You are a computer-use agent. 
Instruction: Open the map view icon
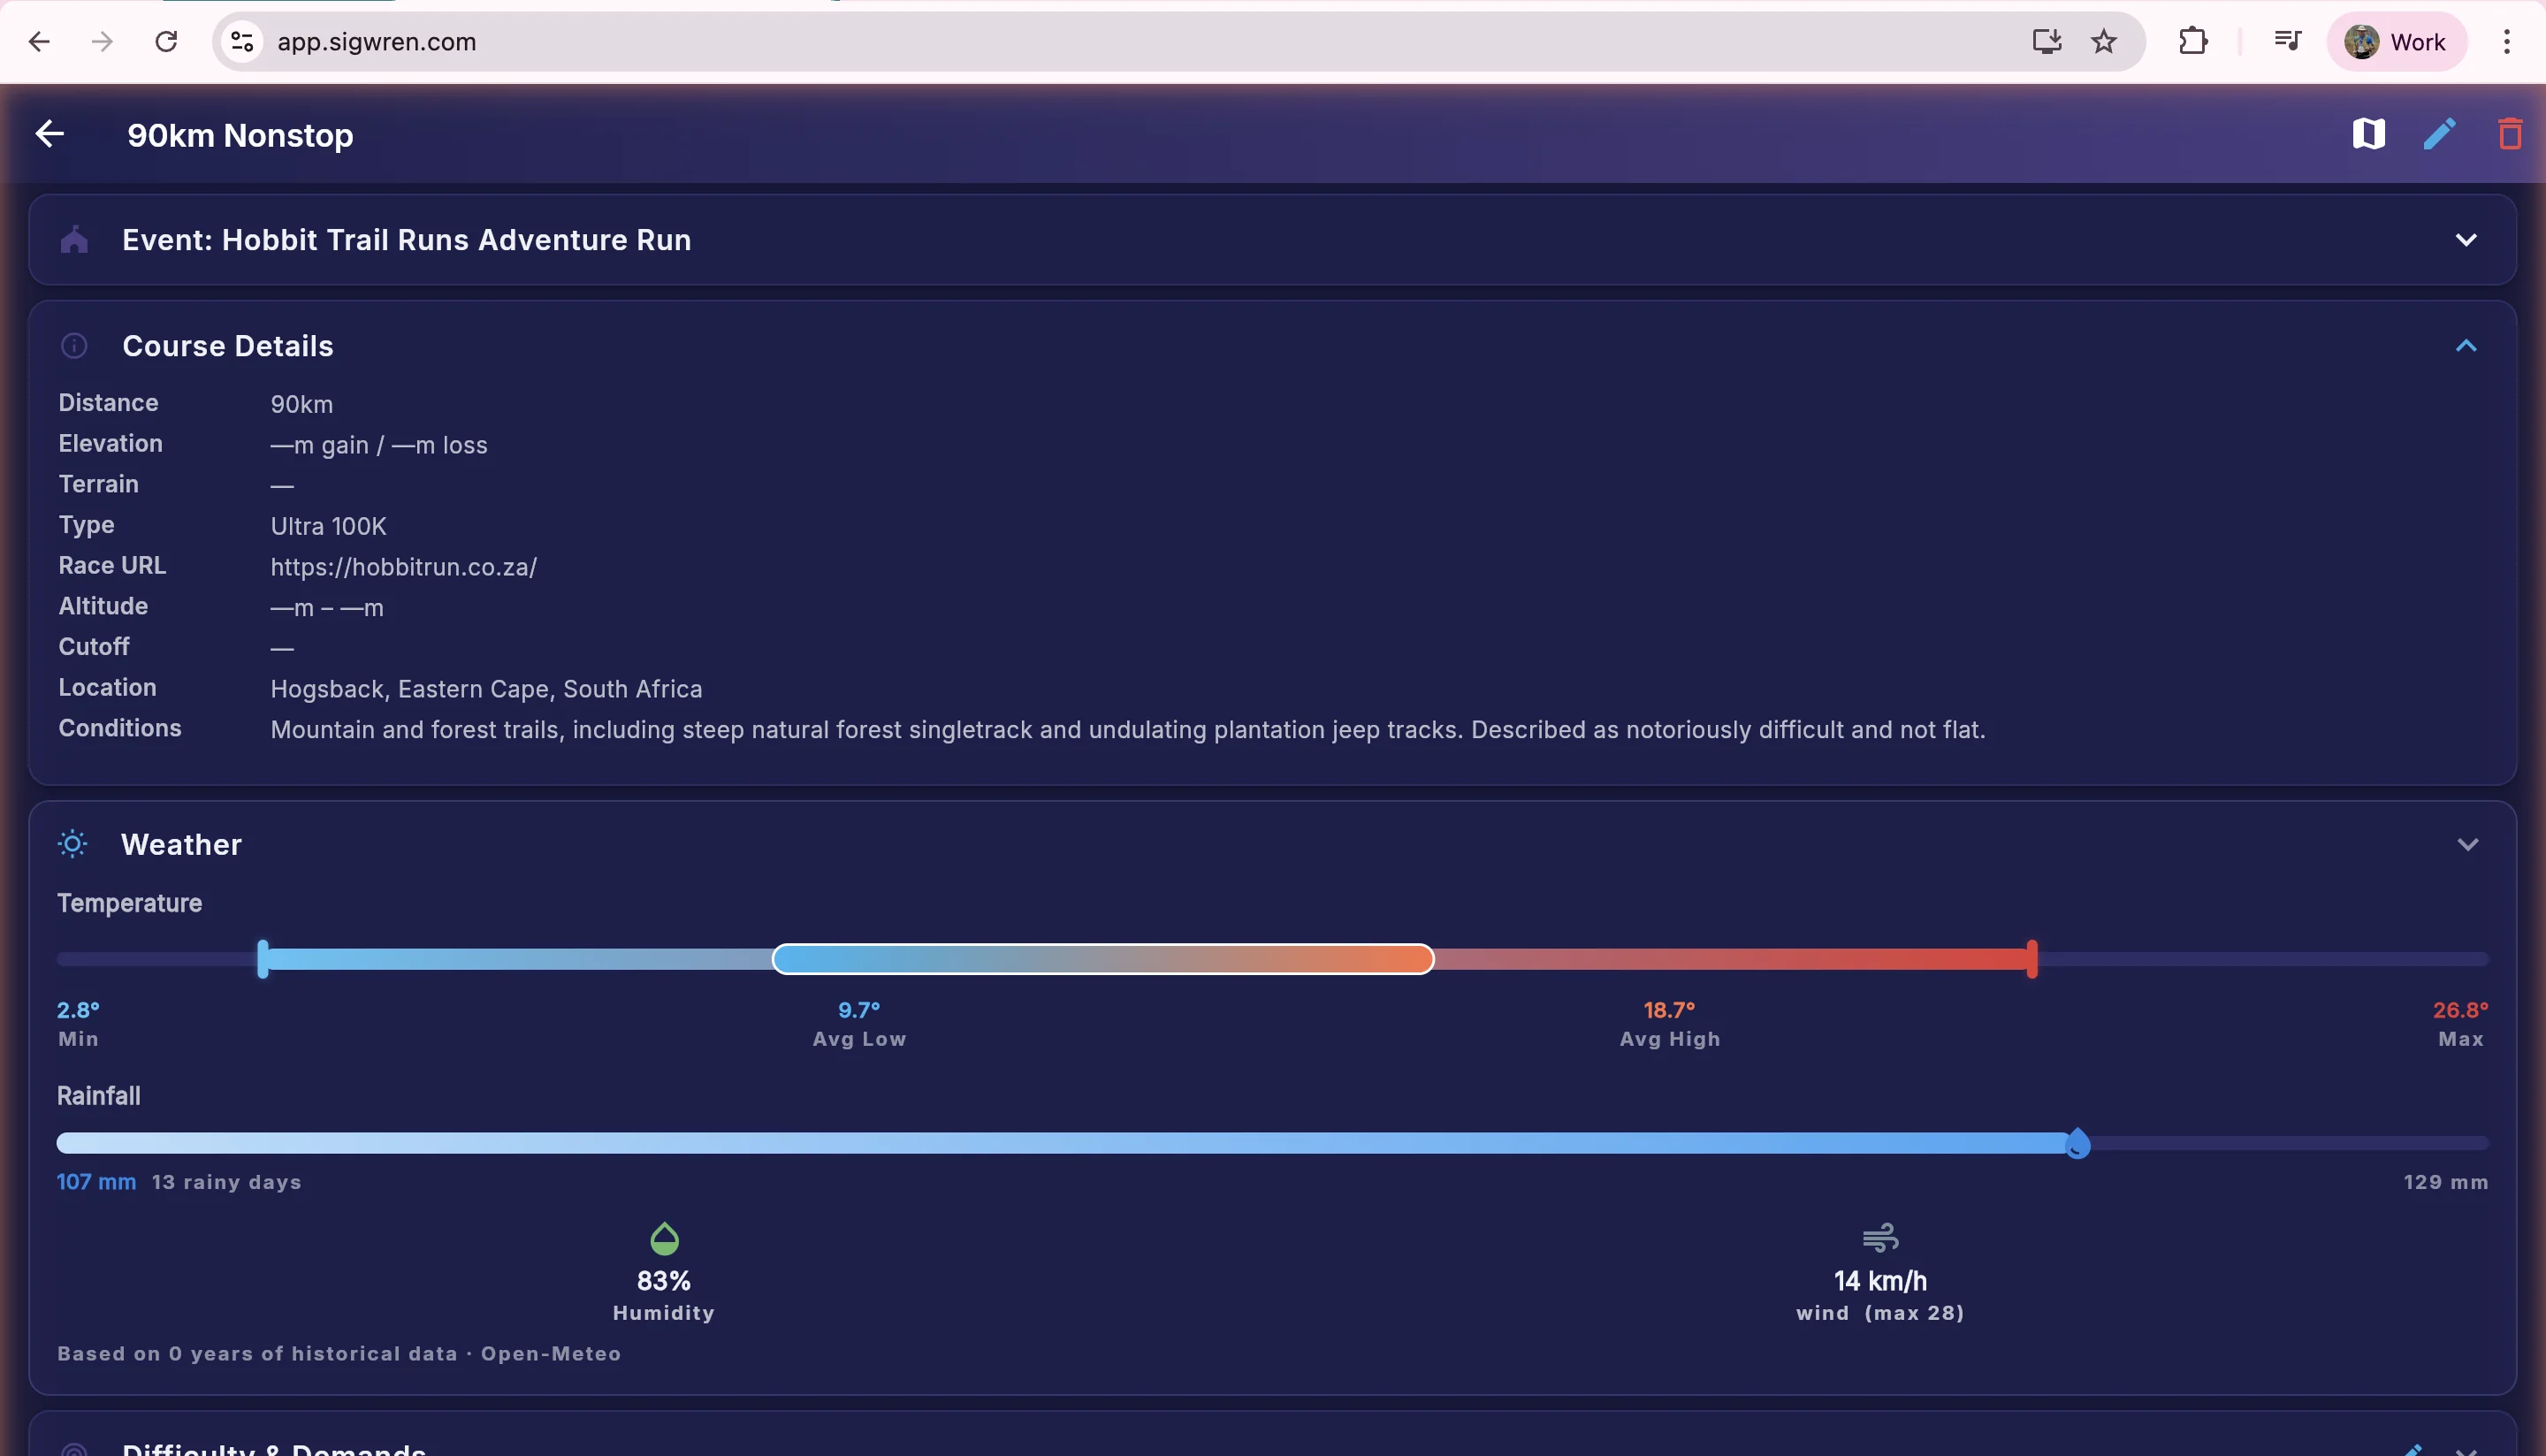tap(2368, 133)
